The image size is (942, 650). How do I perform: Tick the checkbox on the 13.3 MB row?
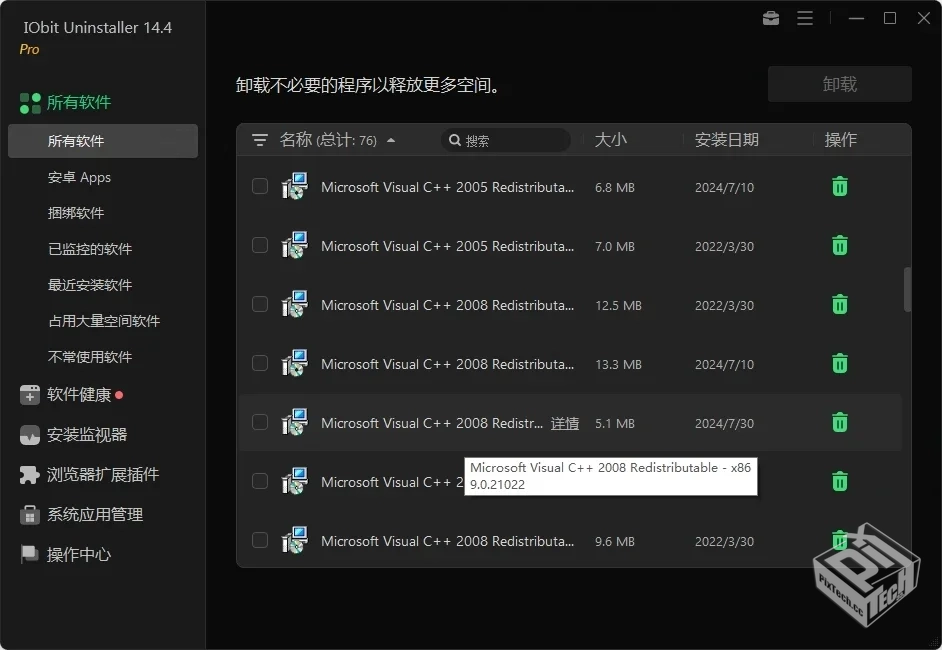260,364
